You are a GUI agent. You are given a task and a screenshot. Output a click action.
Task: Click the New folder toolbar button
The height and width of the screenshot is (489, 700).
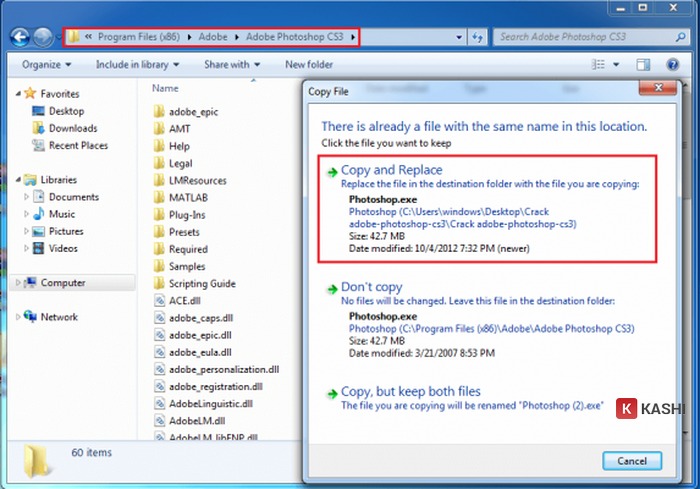click(309, 65)
